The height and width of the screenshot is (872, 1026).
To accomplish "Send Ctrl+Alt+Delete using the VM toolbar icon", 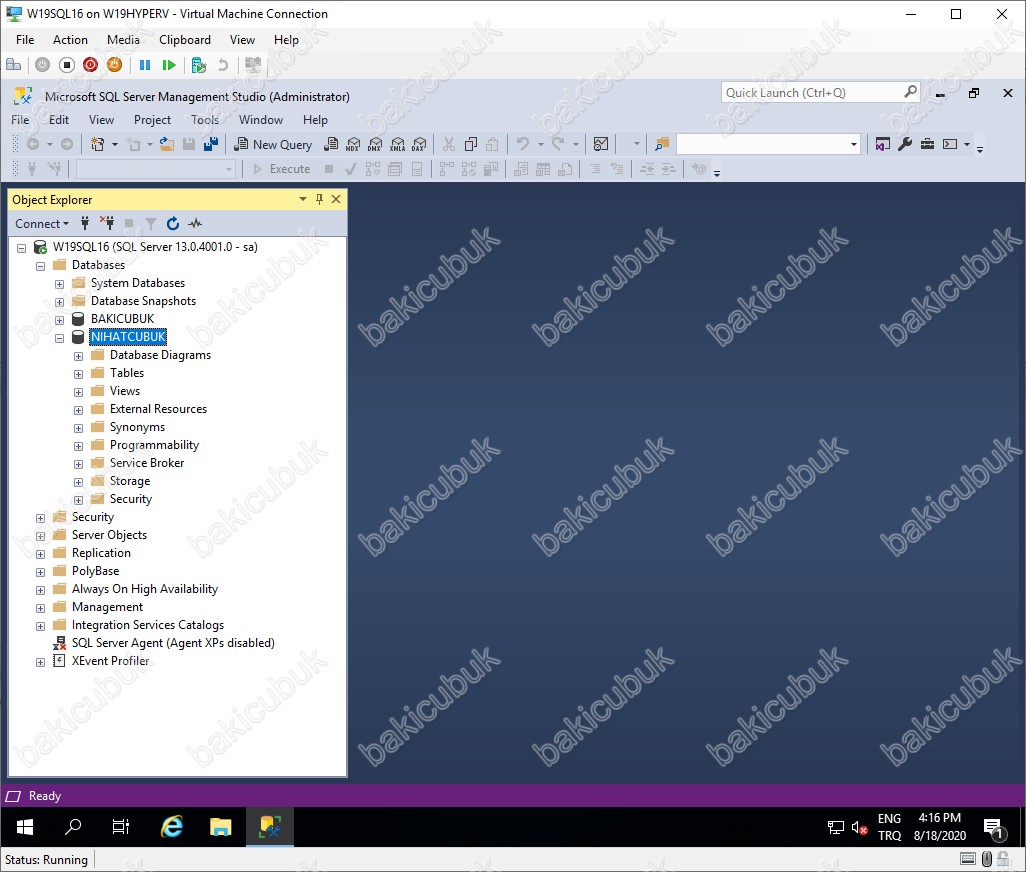I will pyautogui.click(x=13, y=65).
